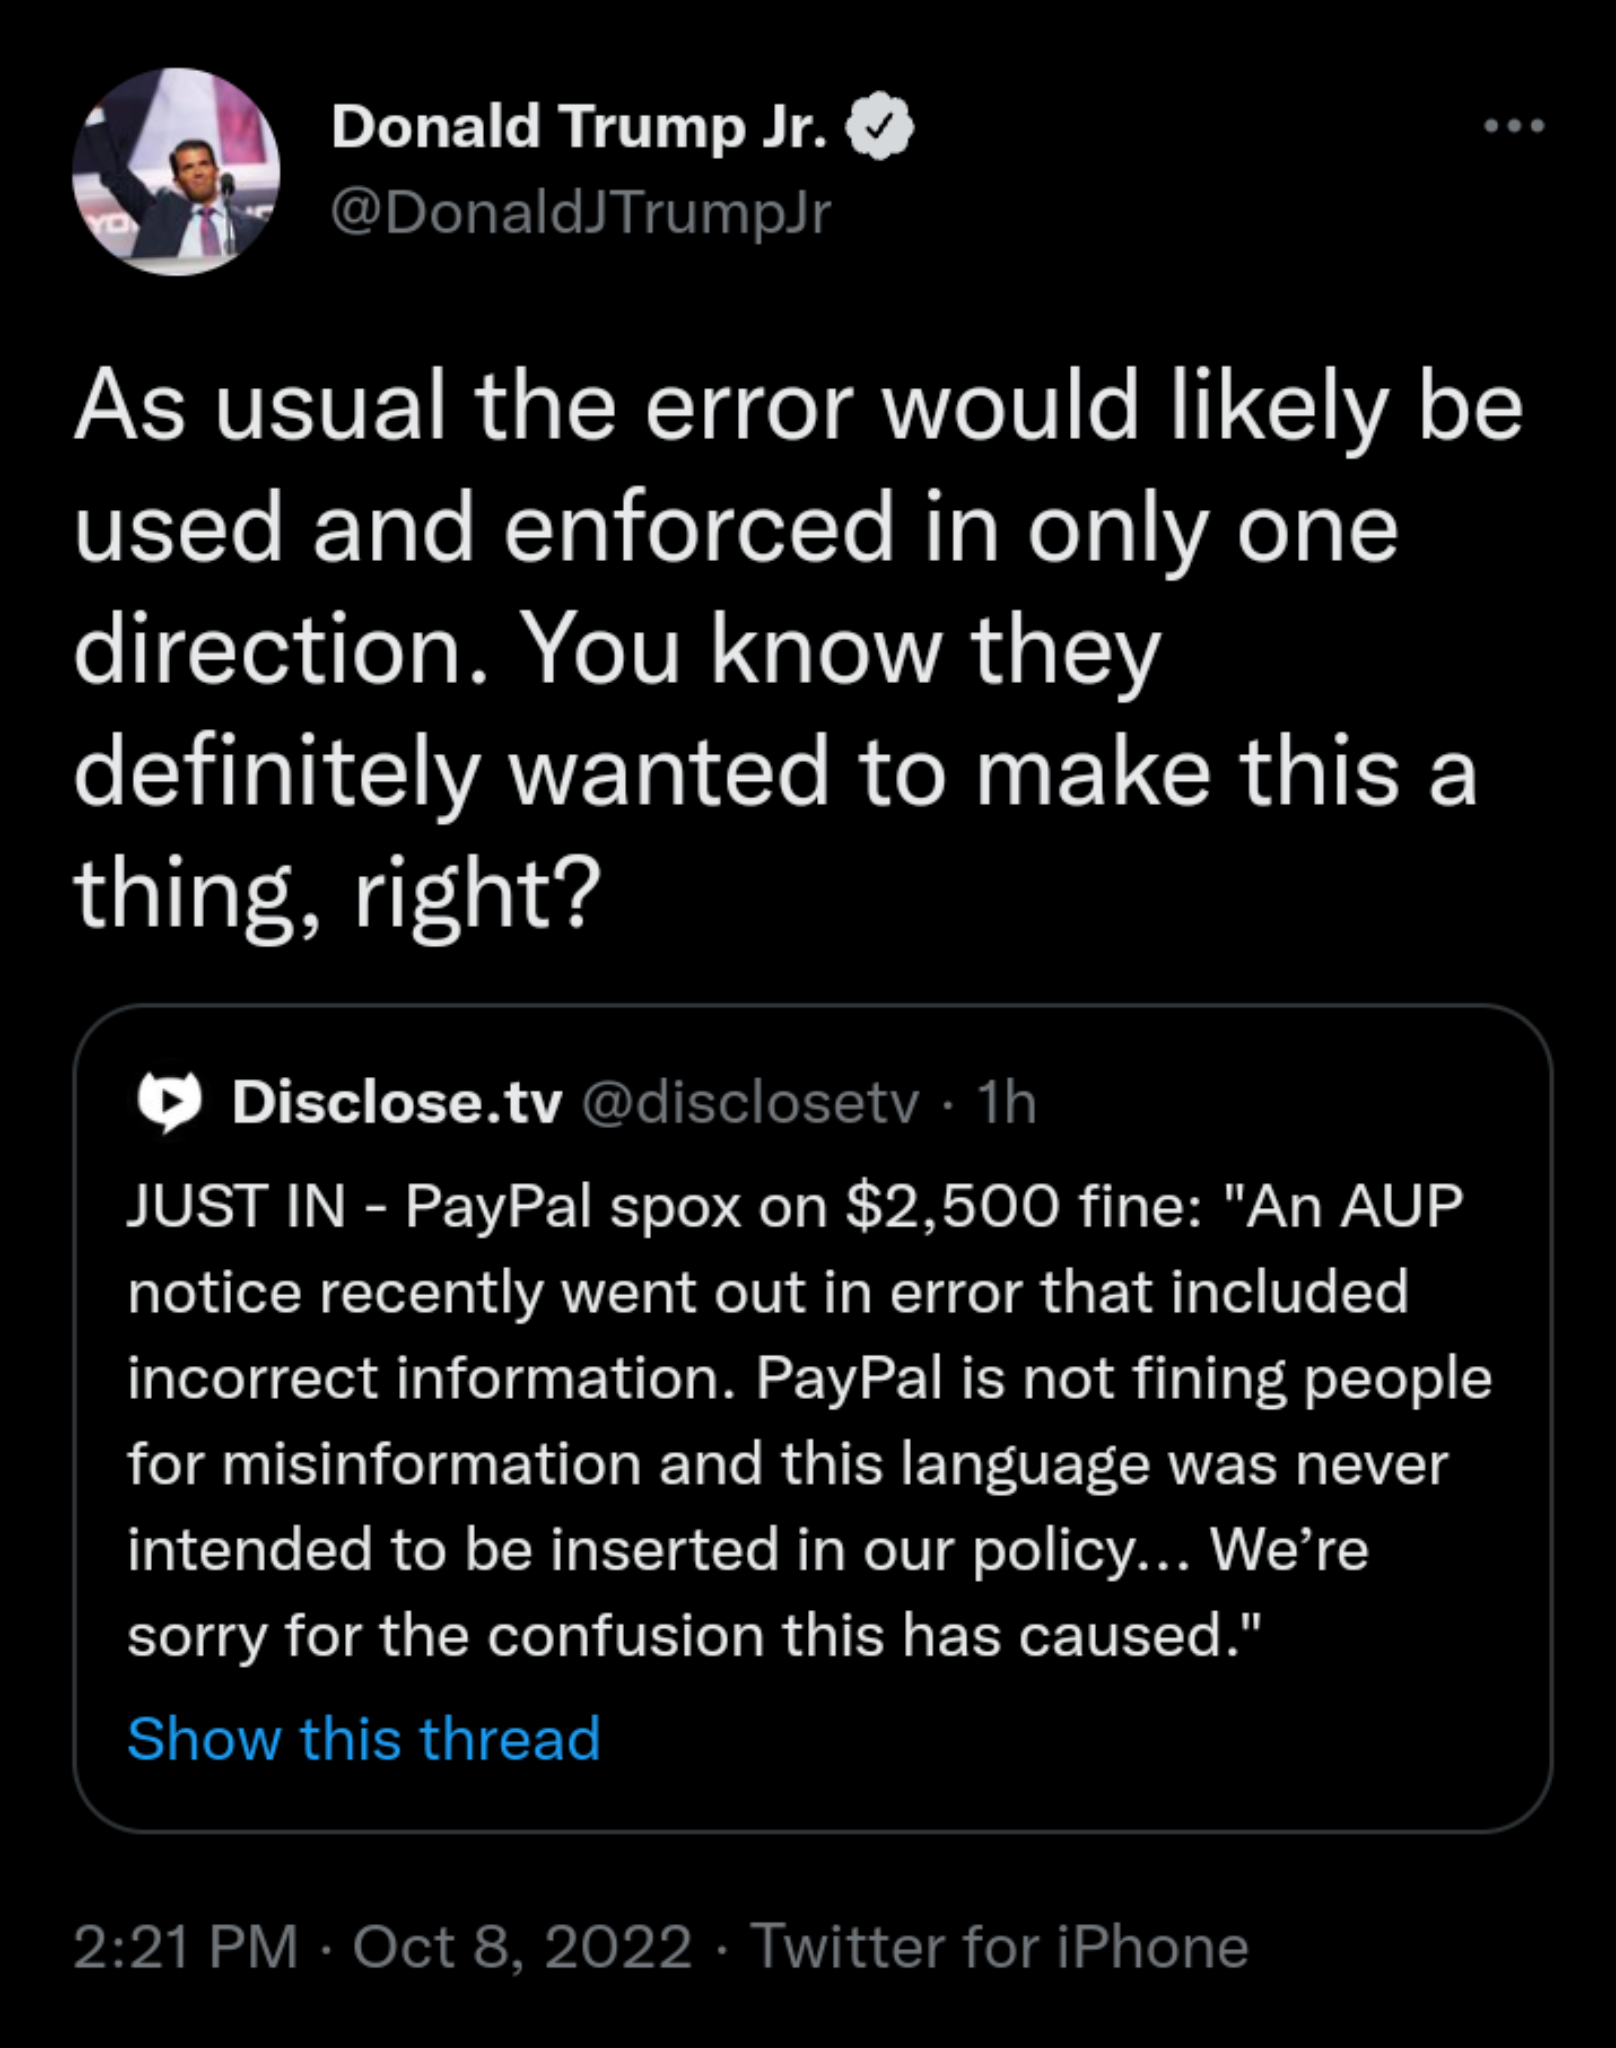The image size is (1616, 2048).
Task: Select the main tweet text starting "As usual"
Action: (797, 408)
